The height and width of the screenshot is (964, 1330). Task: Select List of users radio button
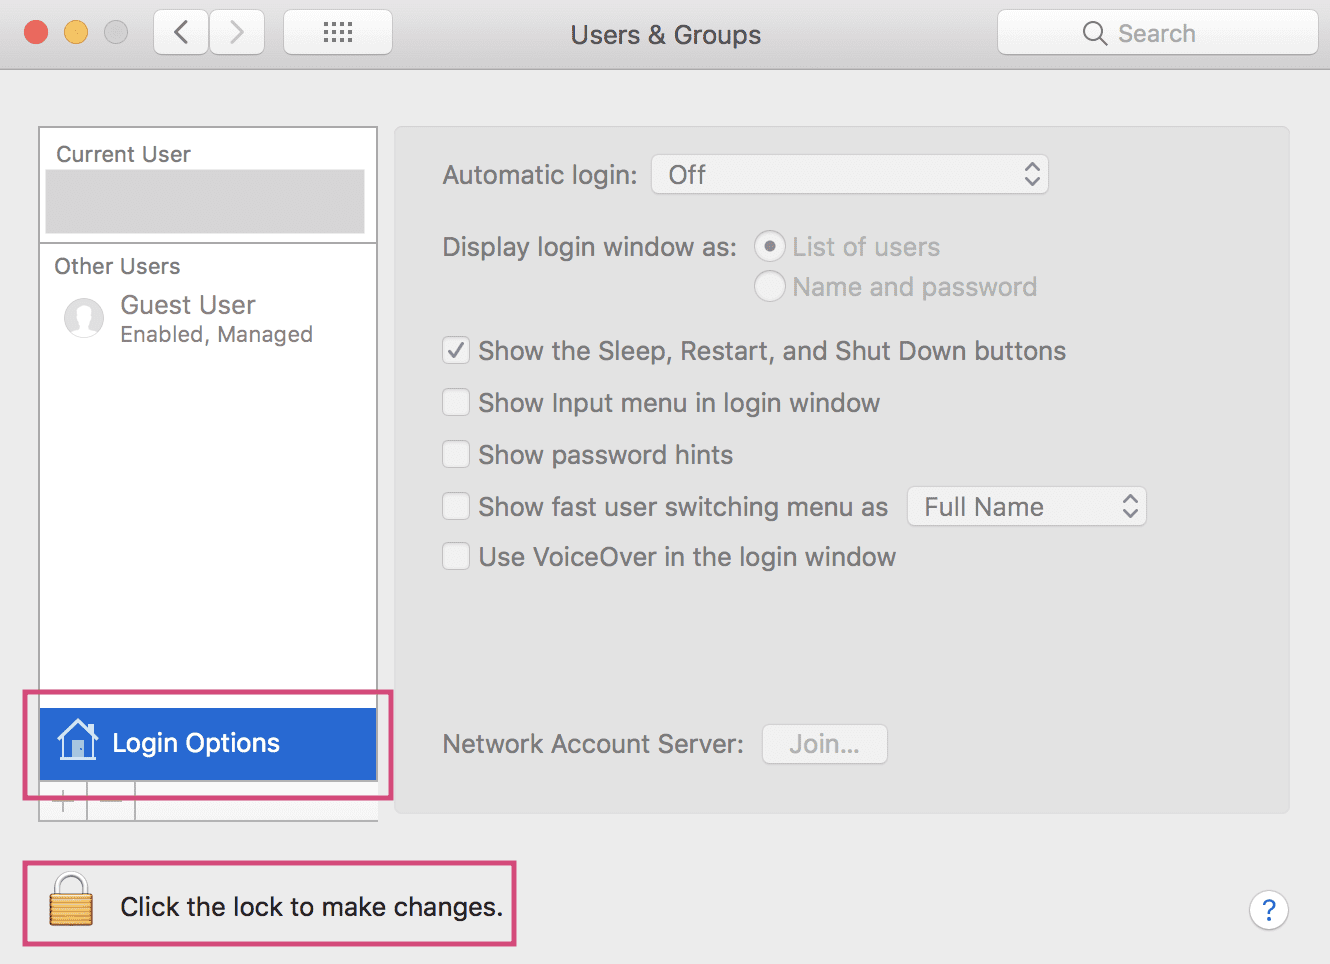point(769,247)
